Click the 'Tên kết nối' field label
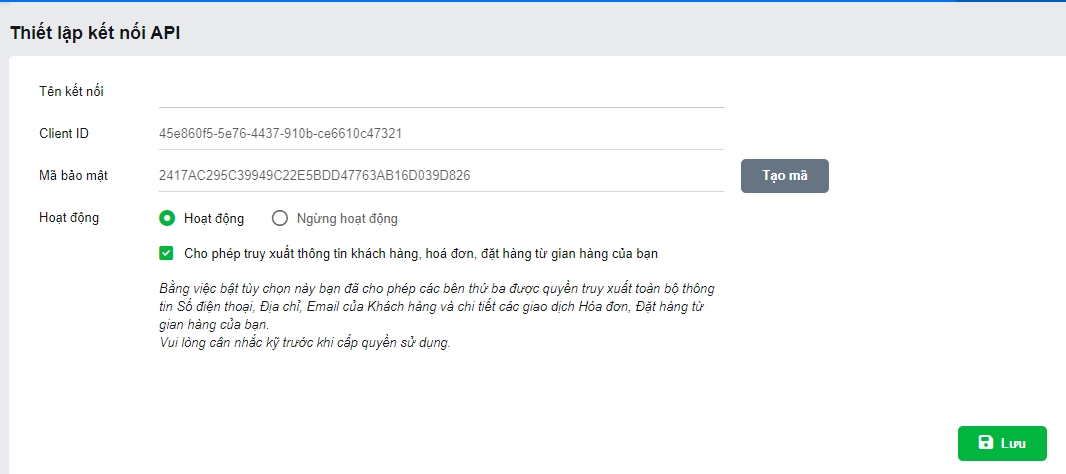The width and height of the screenshot is (1066, 474). click(72, 92)
